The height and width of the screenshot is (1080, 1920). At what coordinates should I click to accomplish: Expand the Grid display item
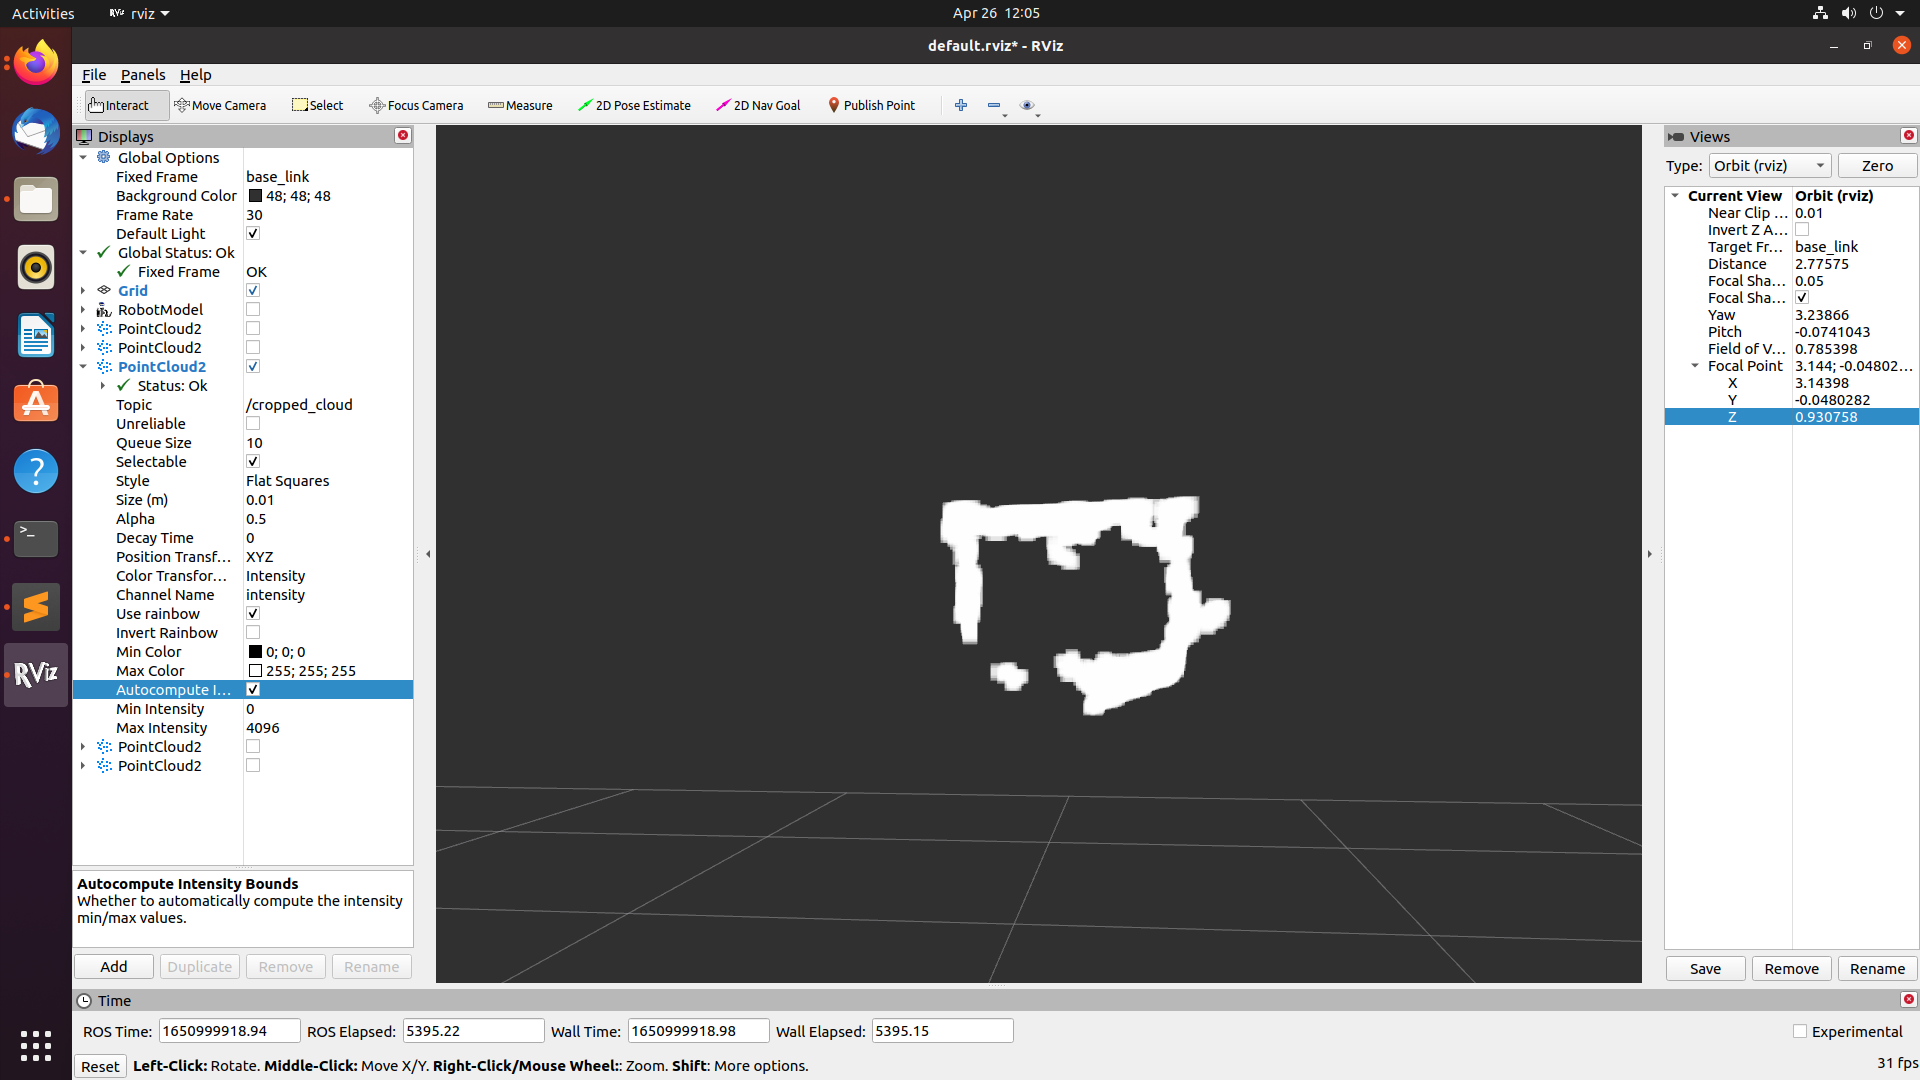point(84,291)
